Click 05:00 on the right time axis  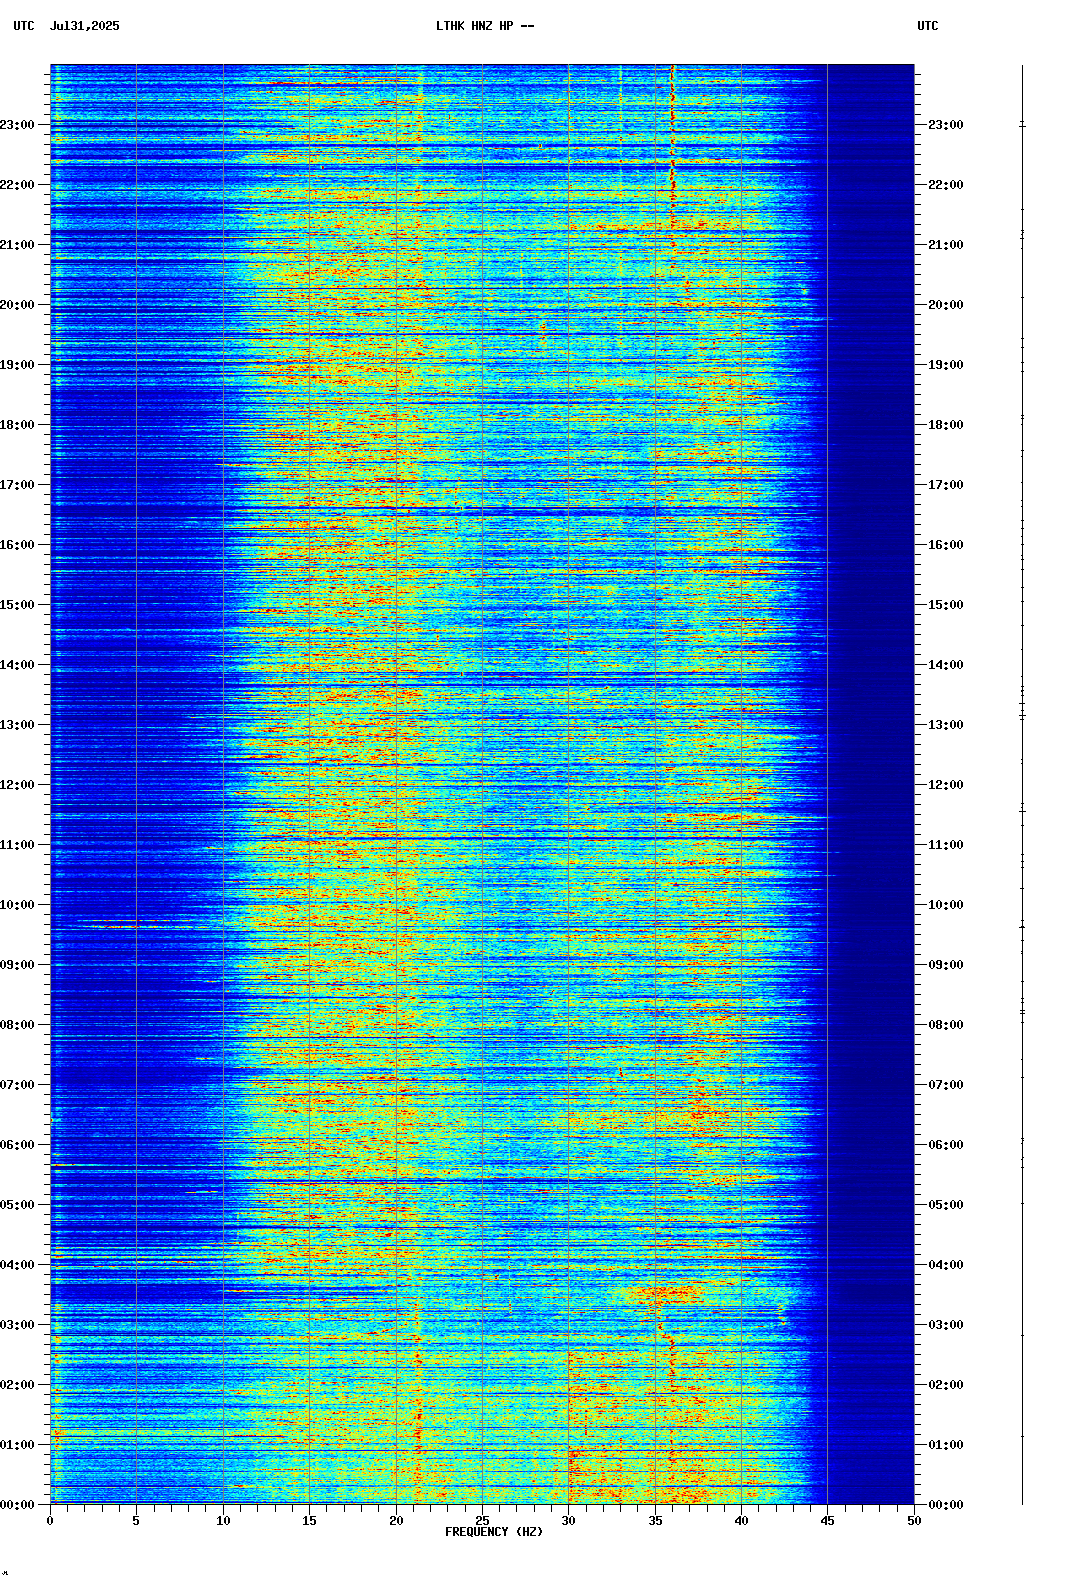[x=946, y=1205]
